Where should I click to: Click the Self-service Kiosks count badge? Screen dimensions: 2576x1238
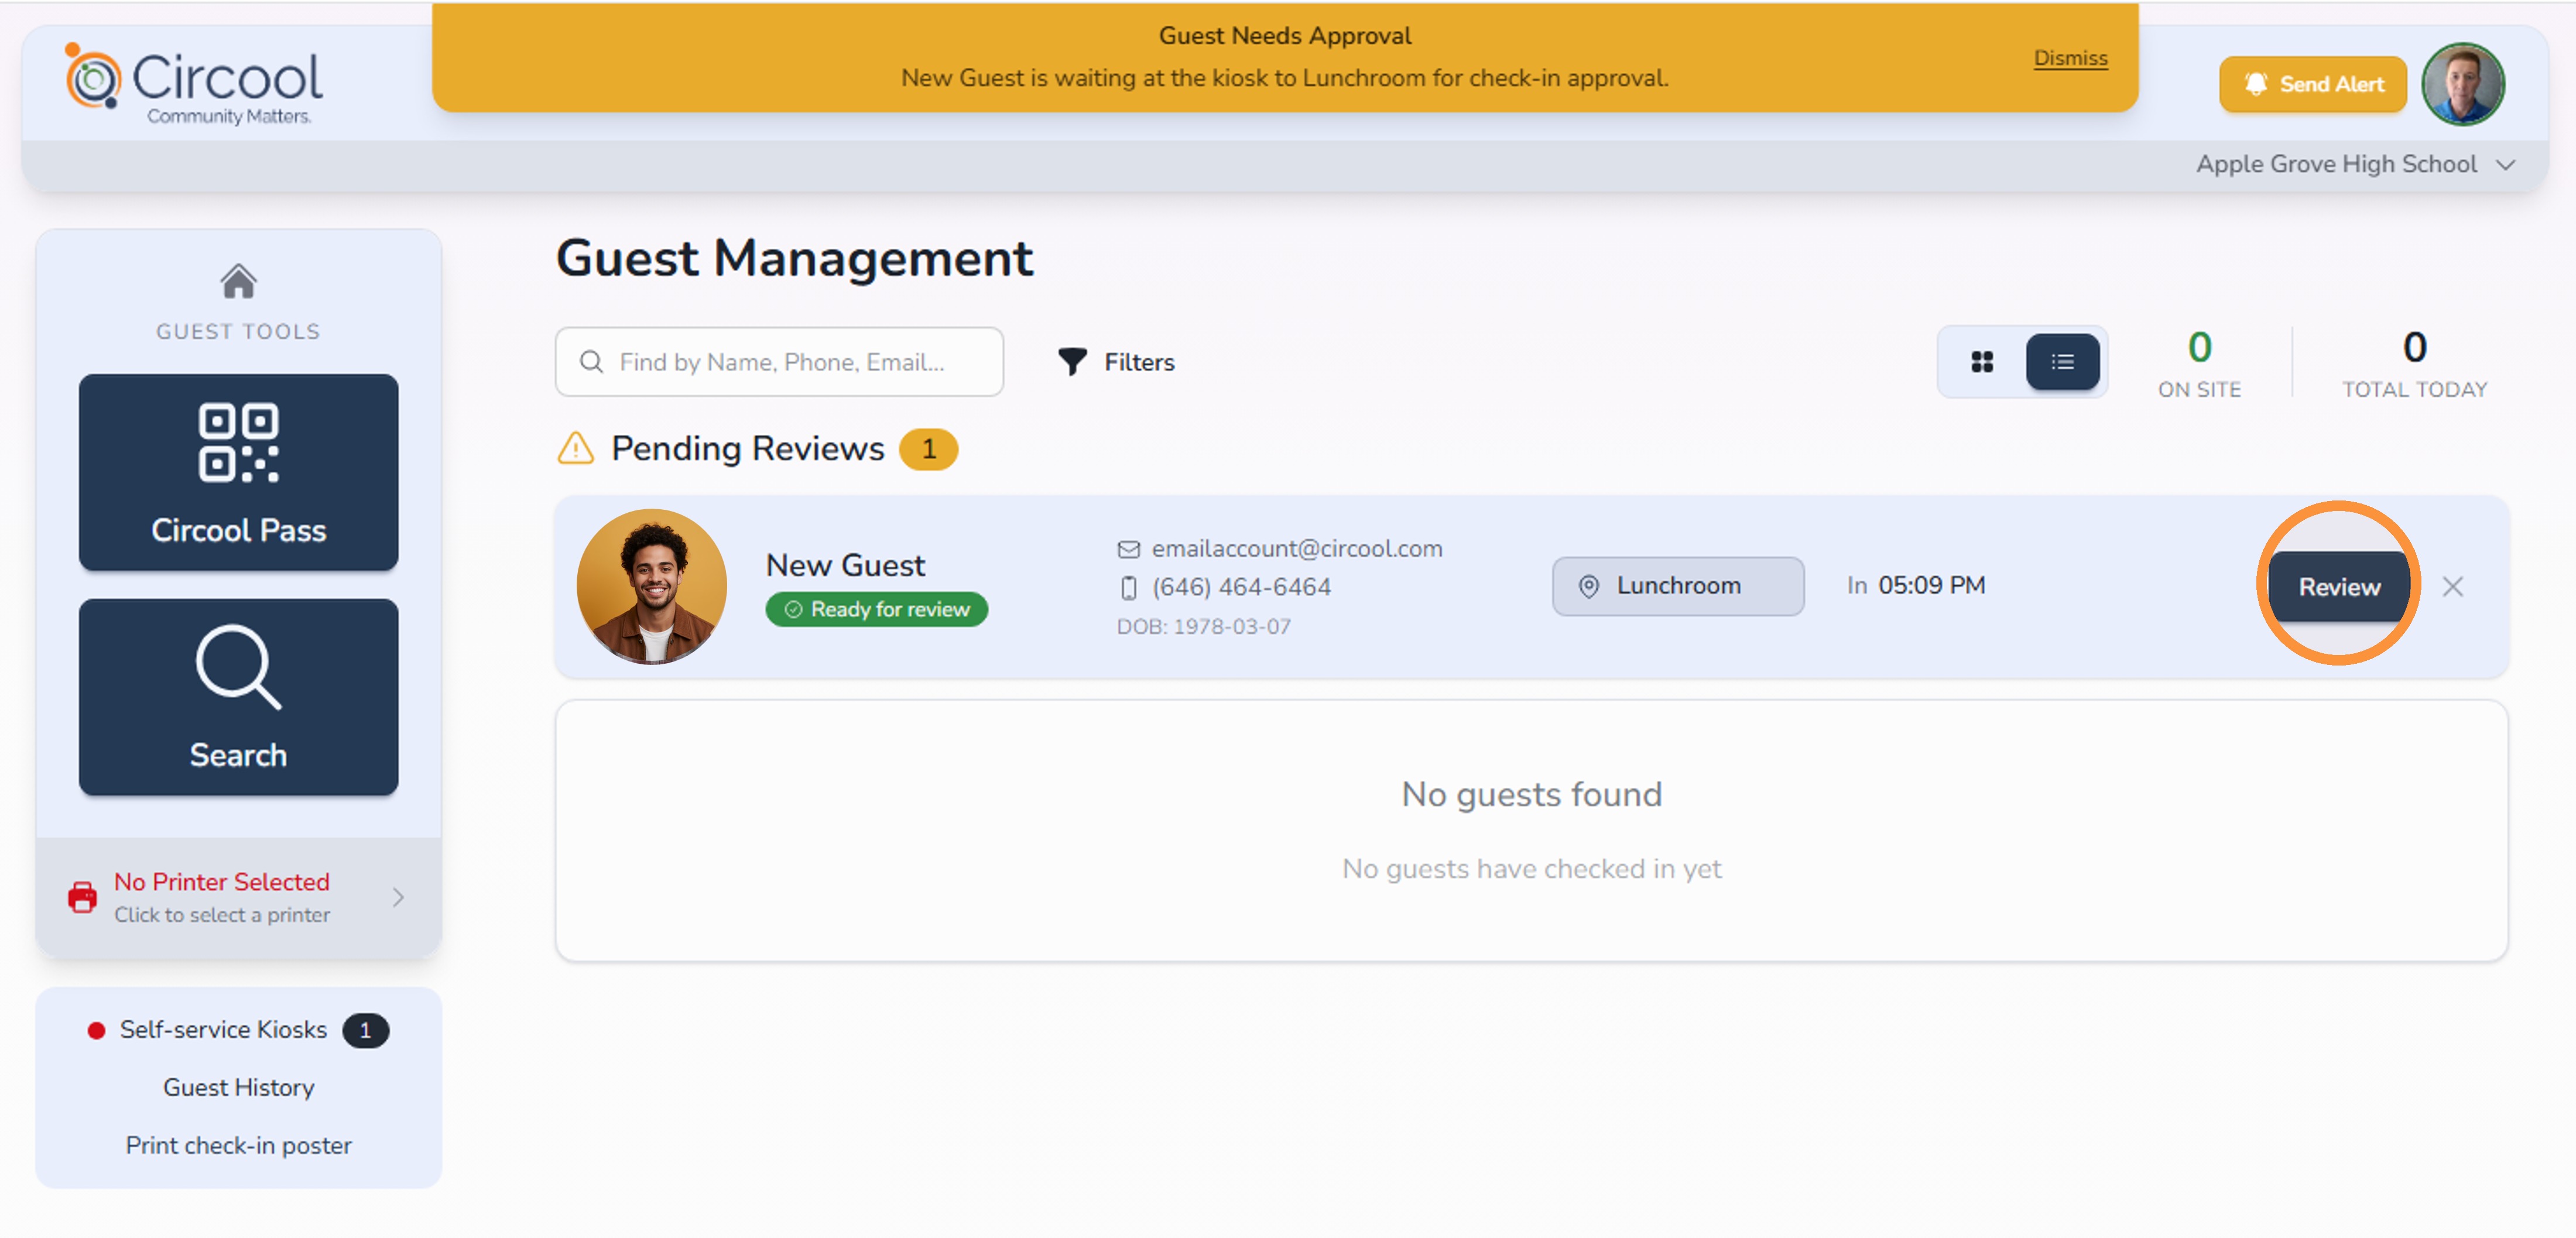pos(365,1030)
